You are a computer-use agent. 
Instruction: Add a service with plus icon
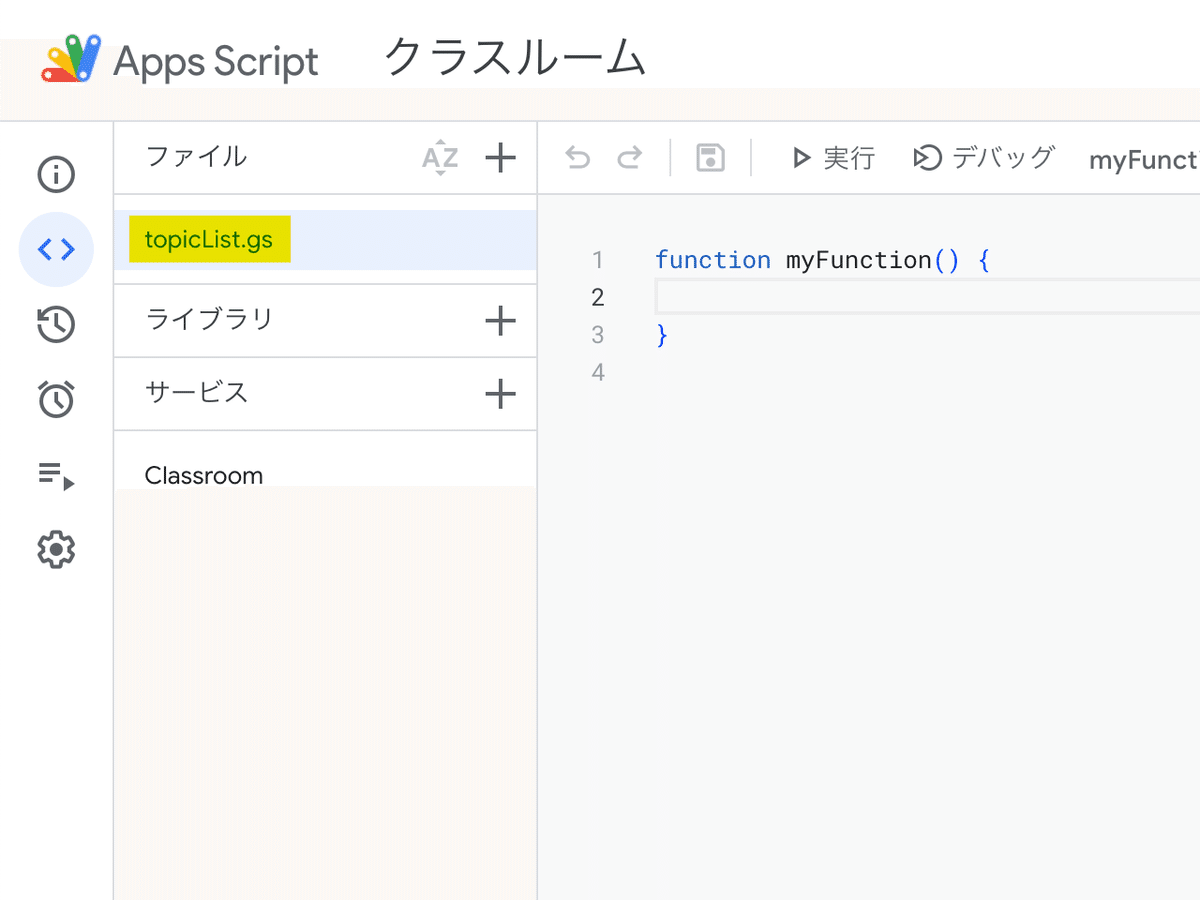(500, 394)
